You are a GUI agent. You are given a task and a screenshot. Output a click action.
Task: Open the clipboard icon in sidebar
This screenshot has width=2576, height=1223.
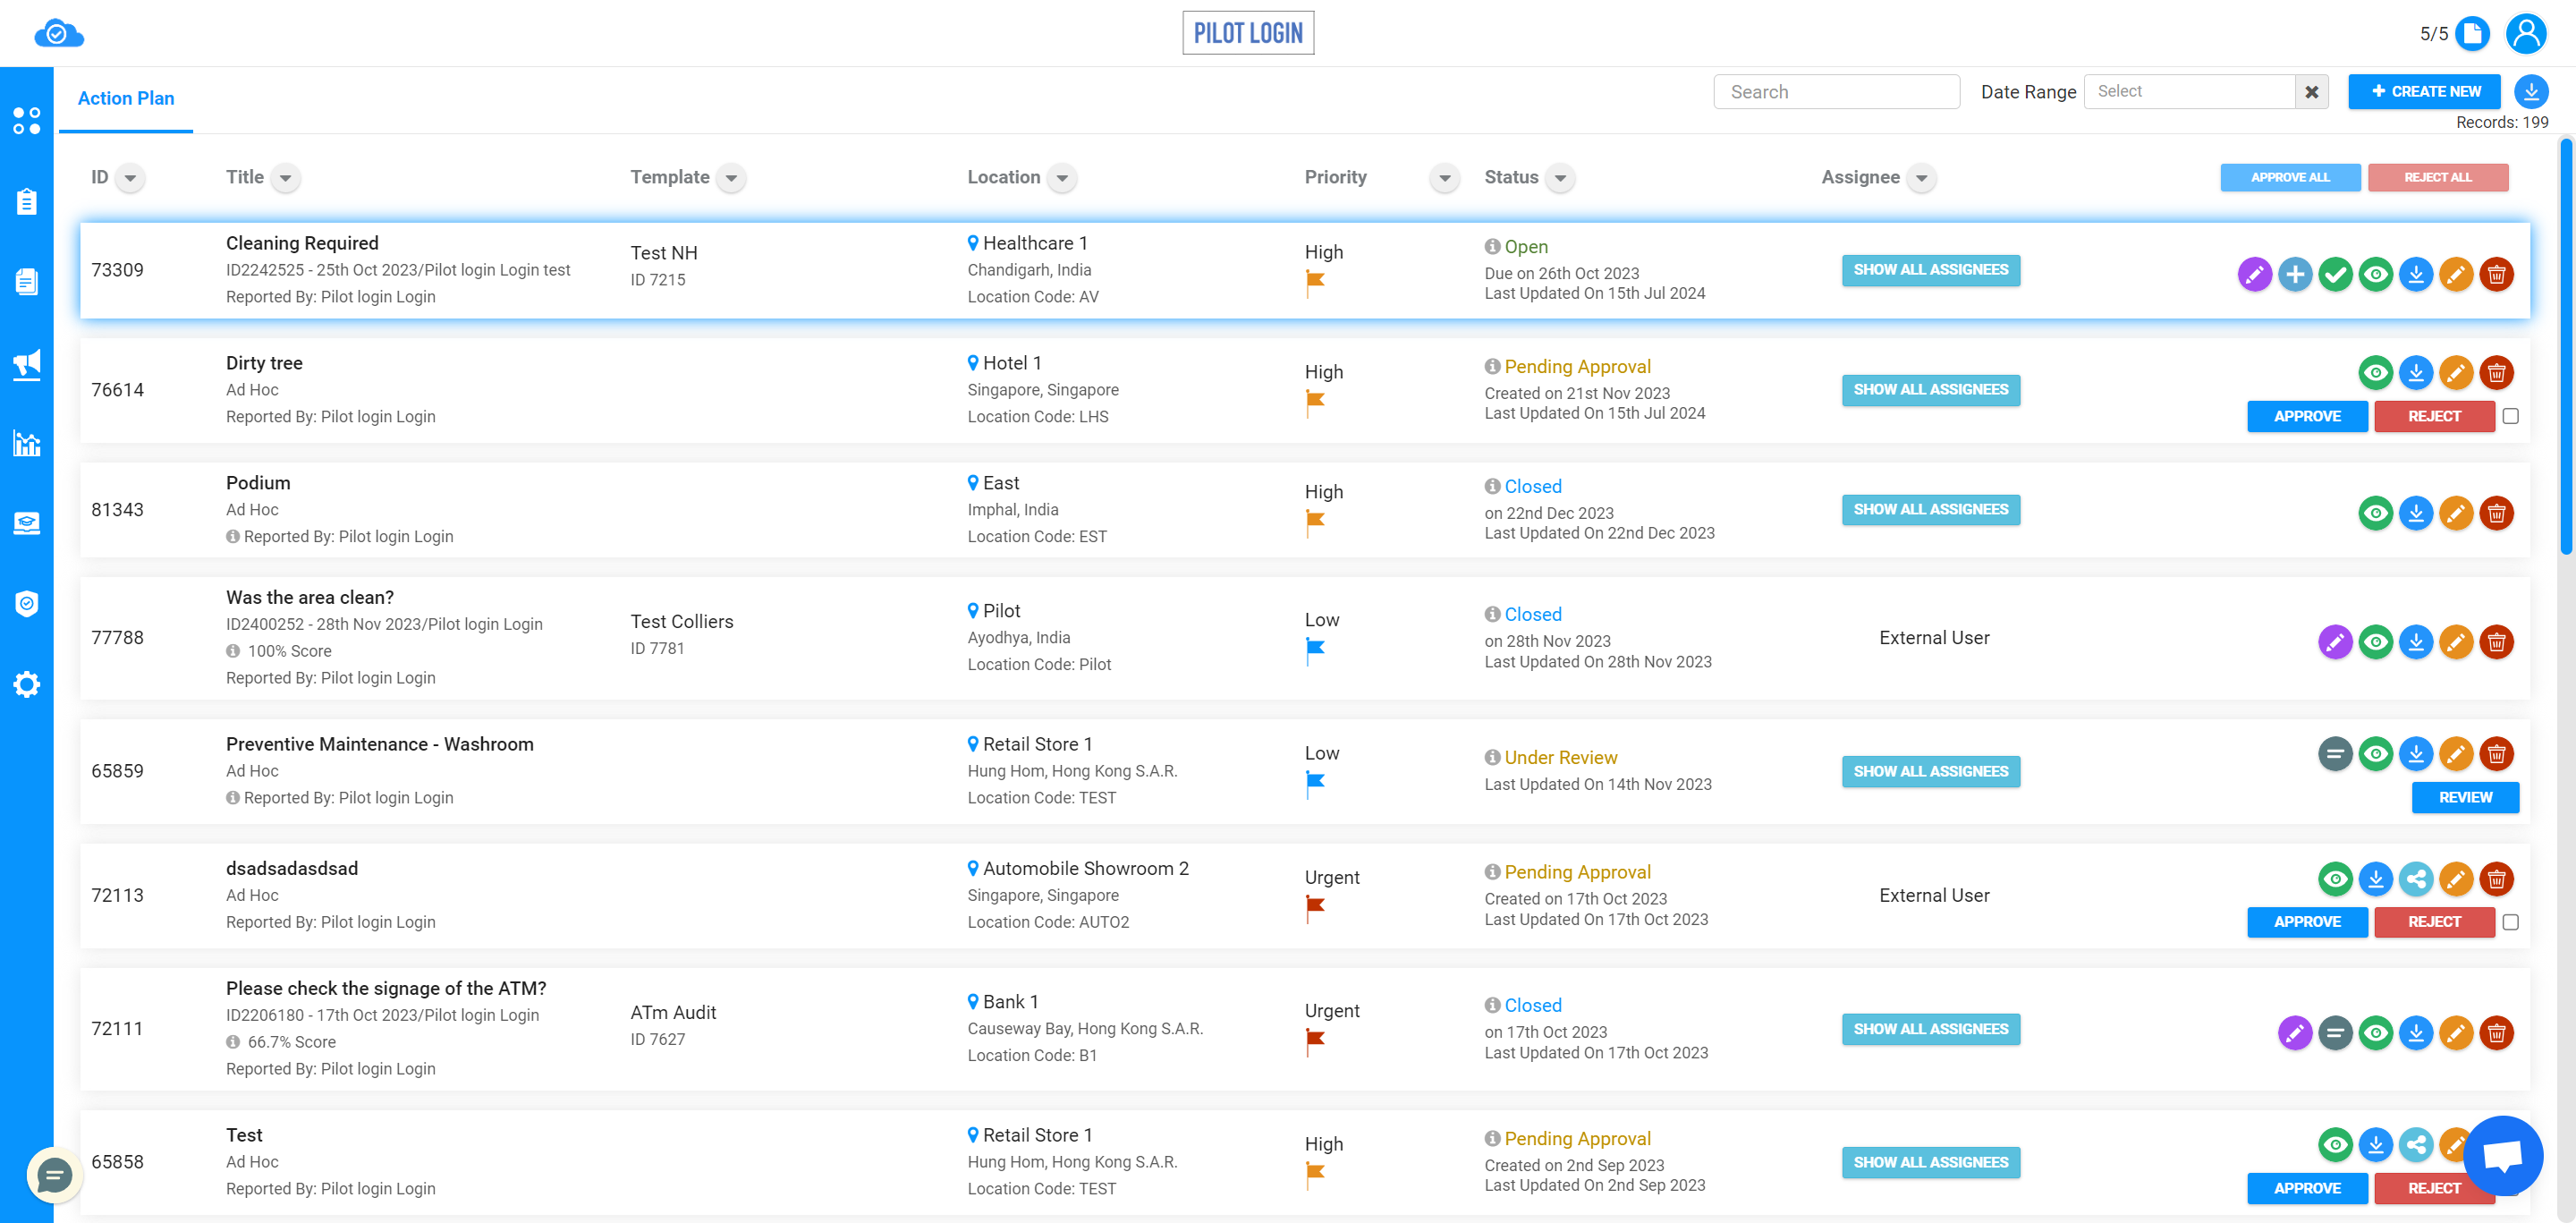coord(27,201)
